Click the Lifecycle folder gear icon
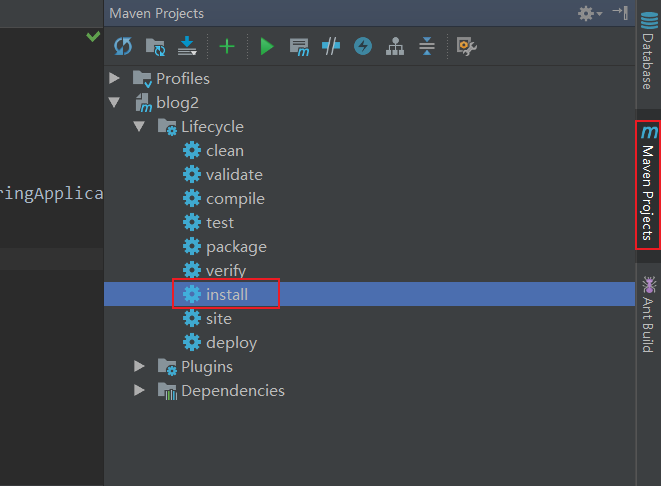 click(167, 126)
